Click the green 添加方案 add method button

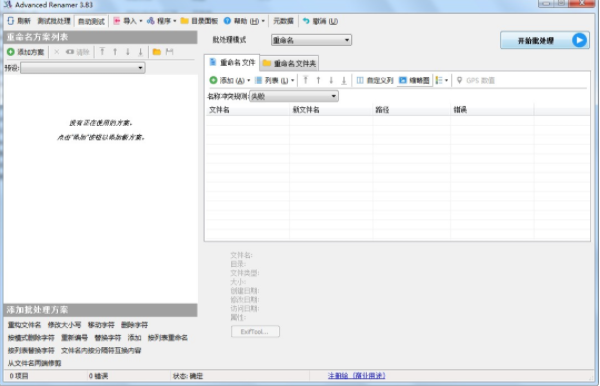26,52
